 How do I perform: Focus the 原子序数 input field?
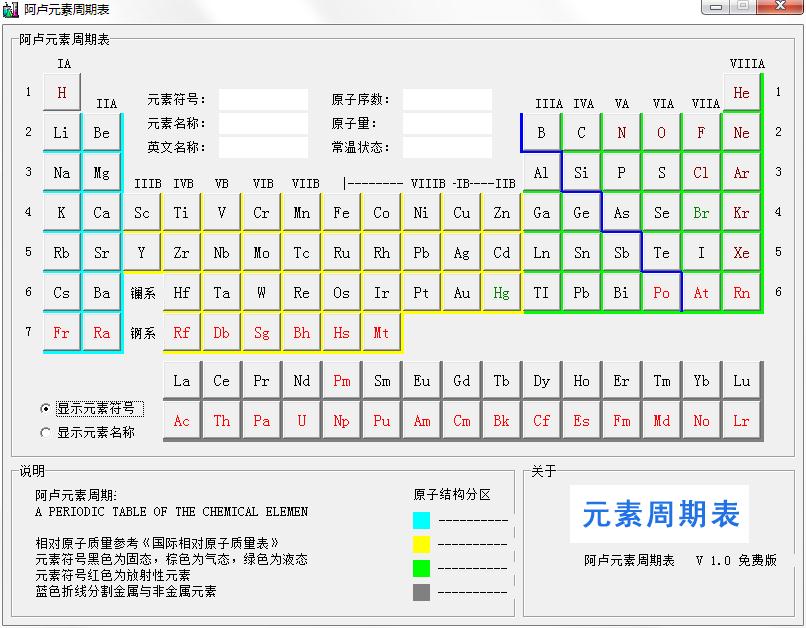click(x=447, y=100)
